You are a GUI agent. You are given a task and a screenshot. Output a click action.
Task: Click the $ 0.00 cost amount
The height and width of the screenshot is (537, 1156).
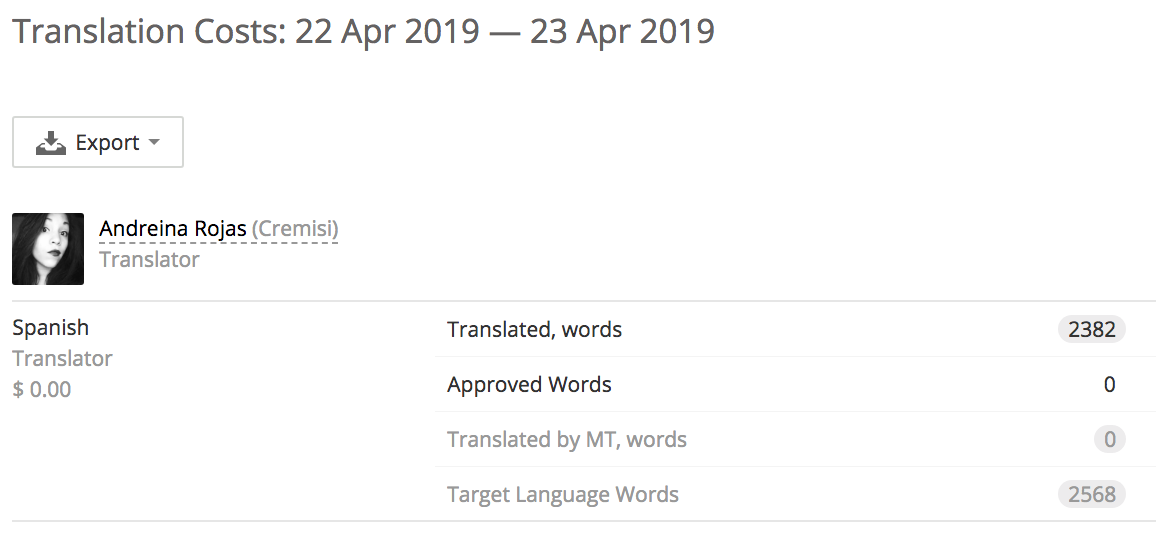point(42,390)
